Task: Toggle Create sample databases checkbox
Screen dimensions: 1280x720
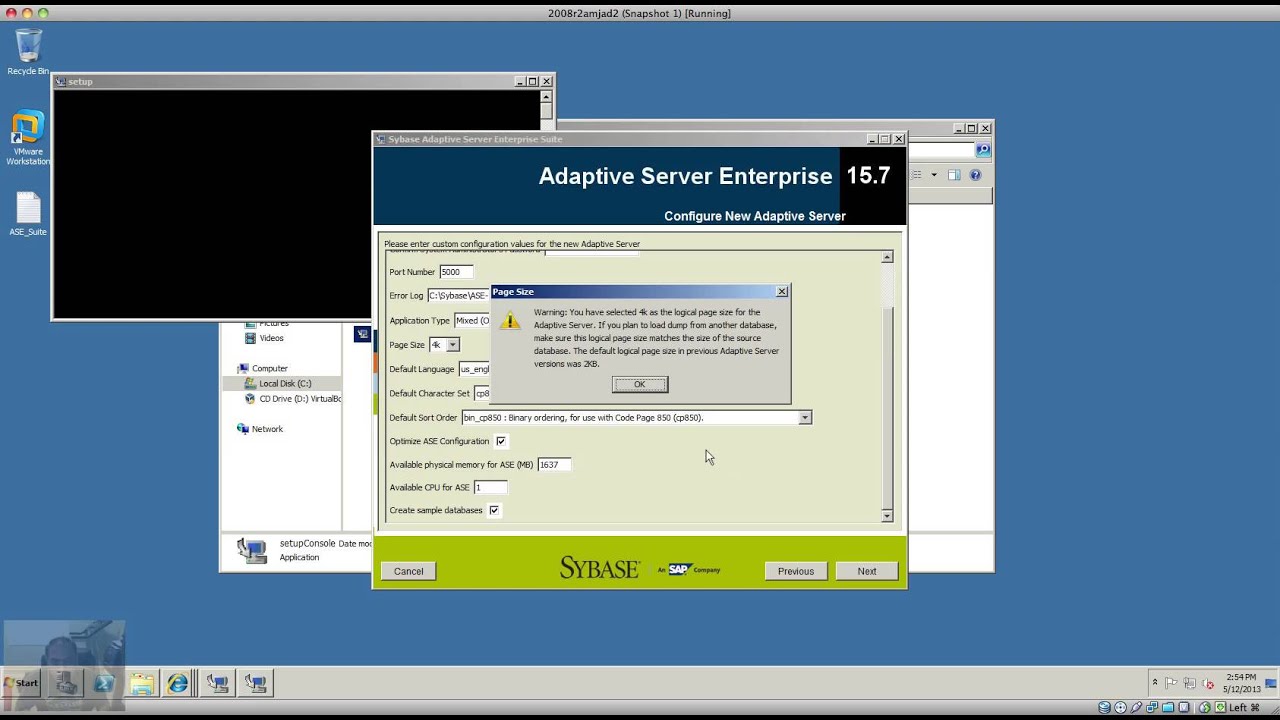Action: pos(494,510)
